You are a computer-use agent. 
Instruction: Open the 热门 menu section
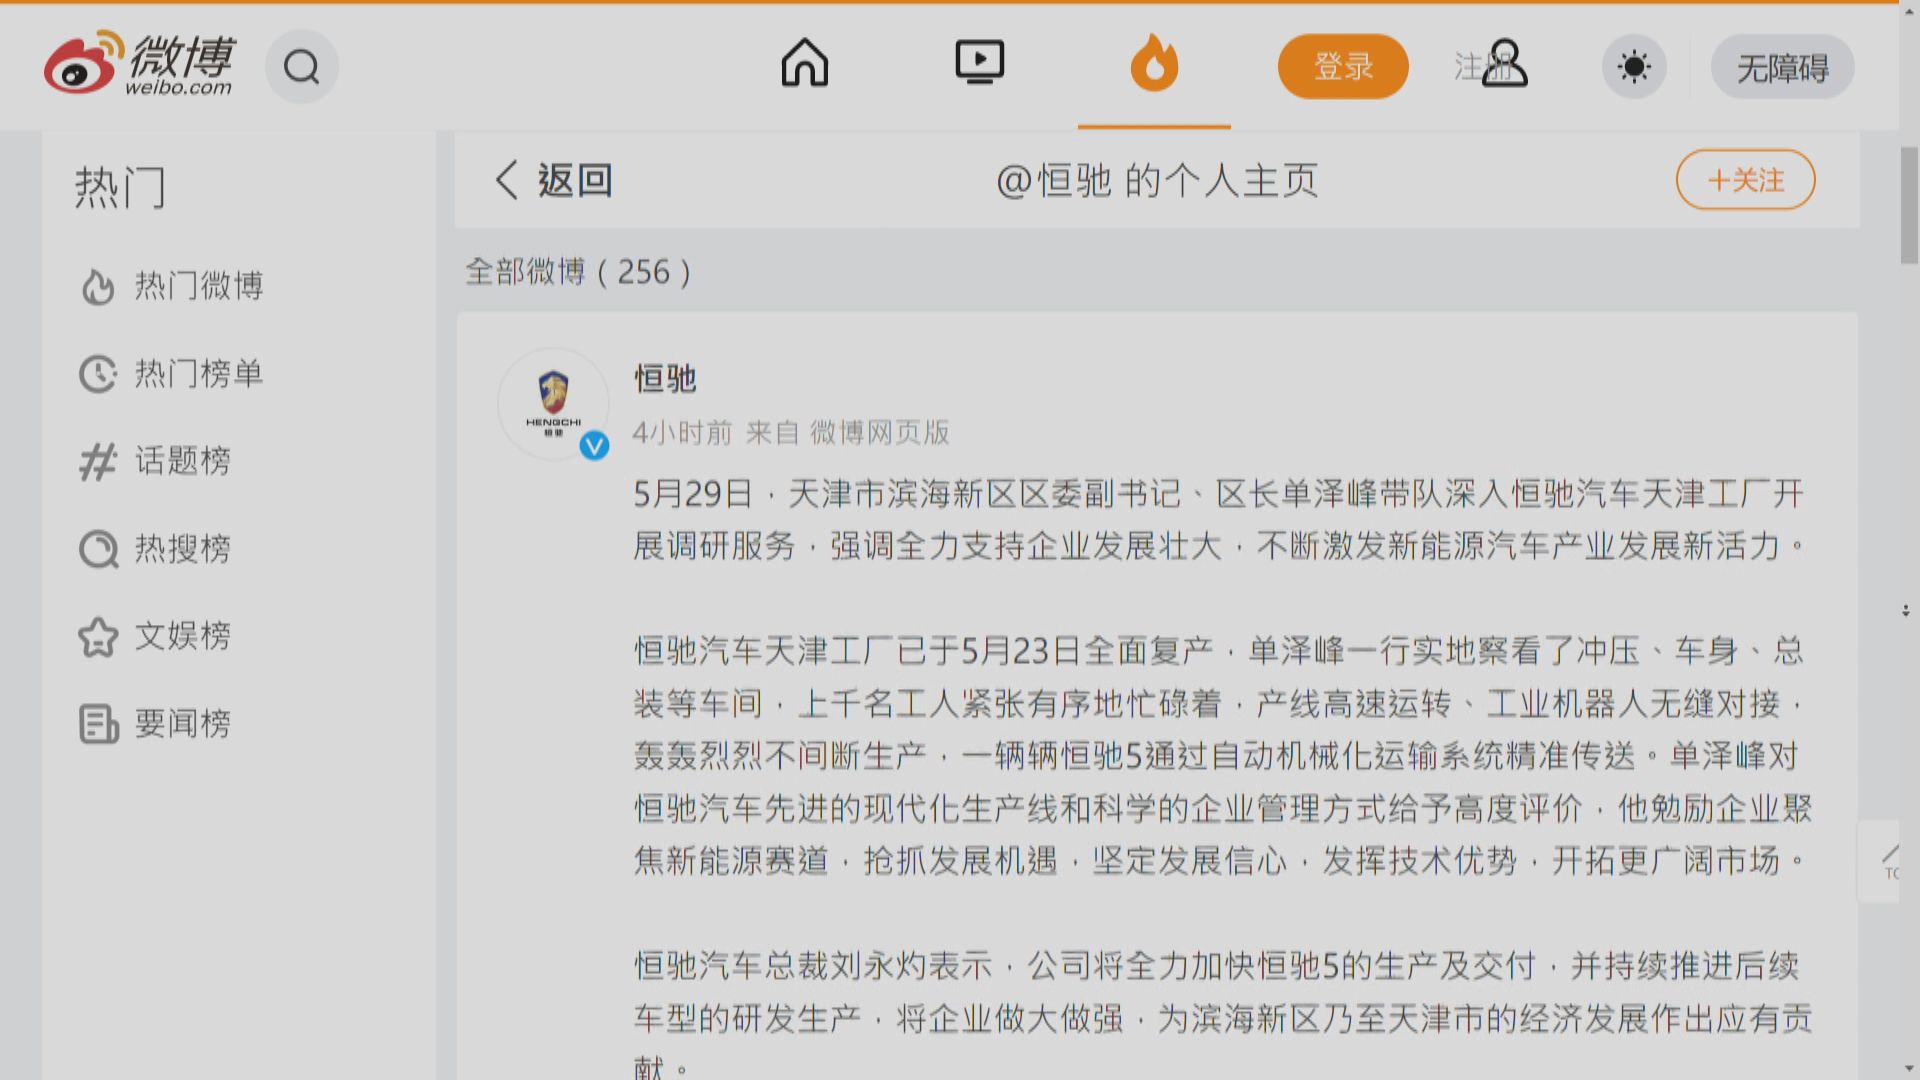pos(120,186)
